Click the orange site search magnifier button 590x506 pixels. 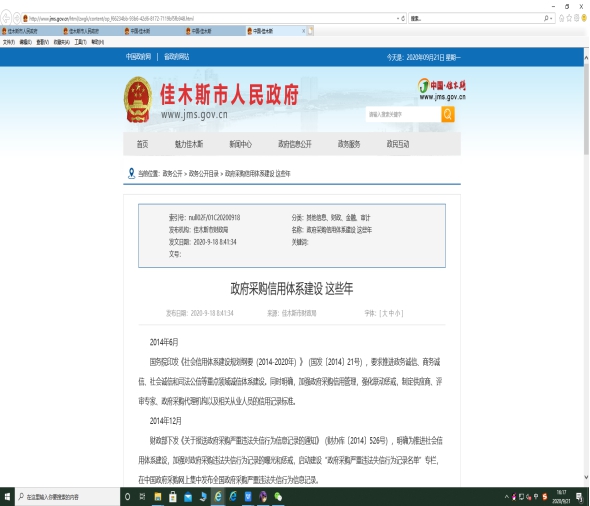coord(448,114)
